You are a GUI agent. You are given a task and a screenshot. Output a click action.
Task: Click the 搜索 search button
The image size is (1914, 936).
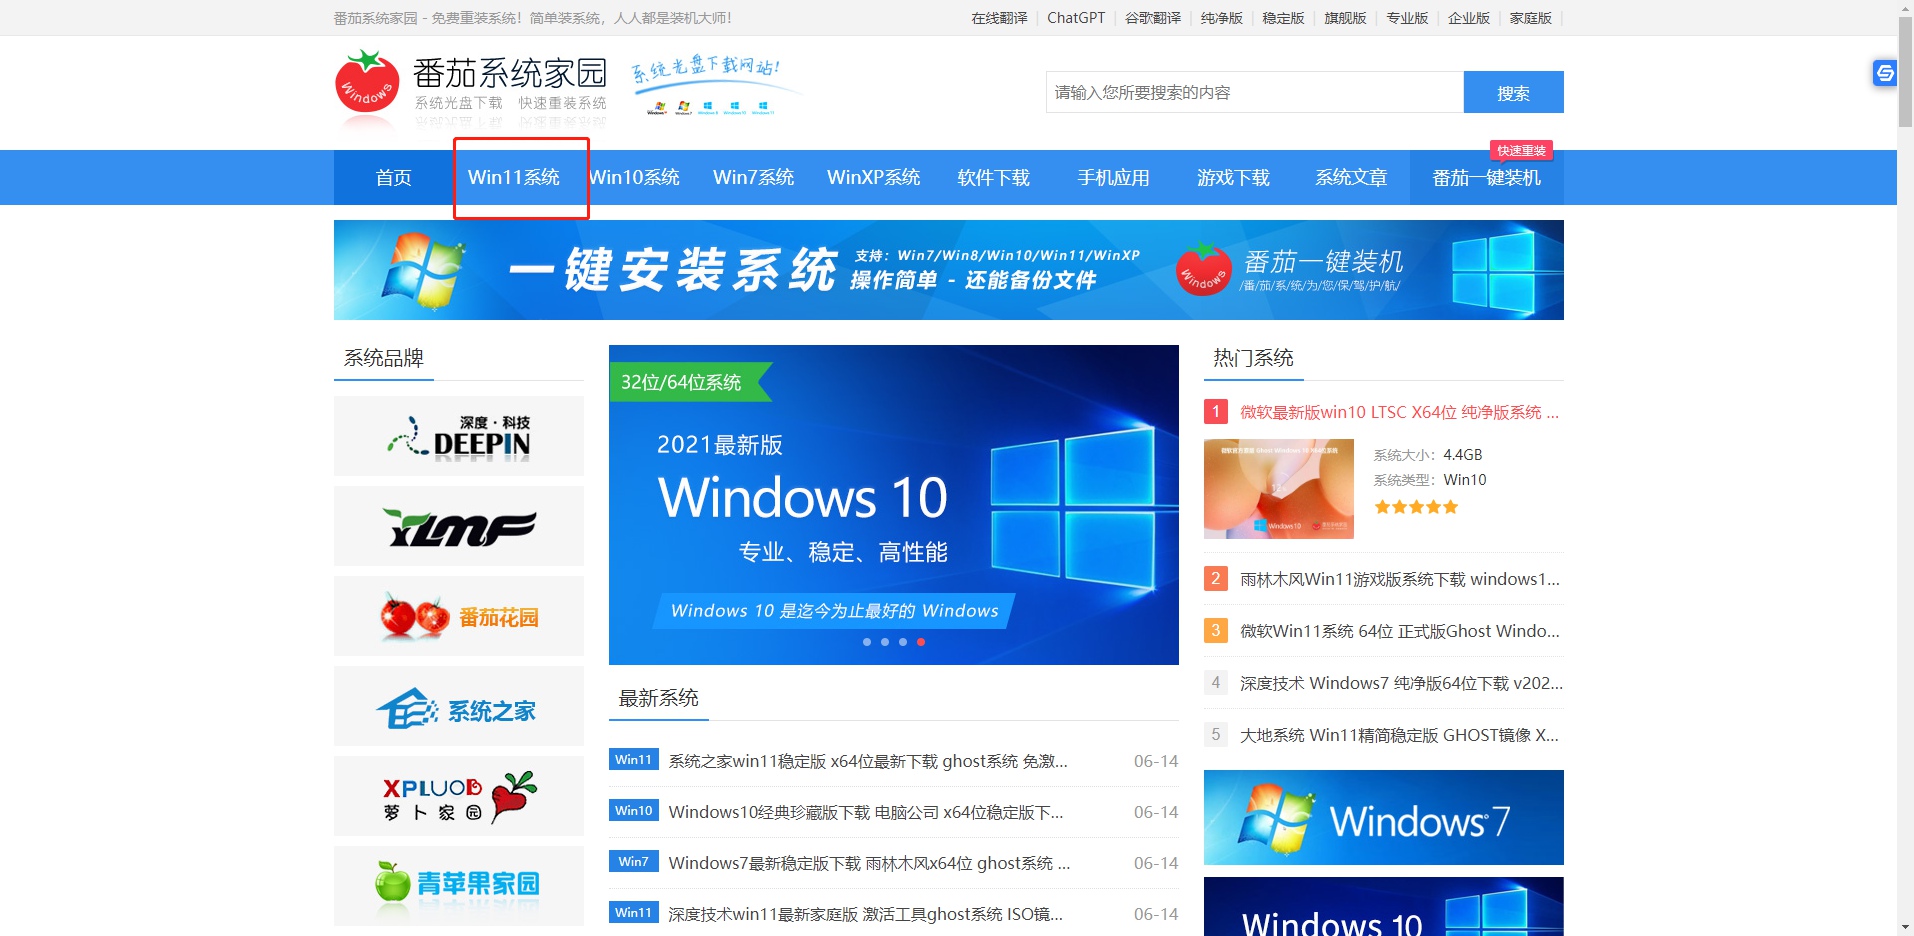pyautogui.click(x=1513, y=92)
